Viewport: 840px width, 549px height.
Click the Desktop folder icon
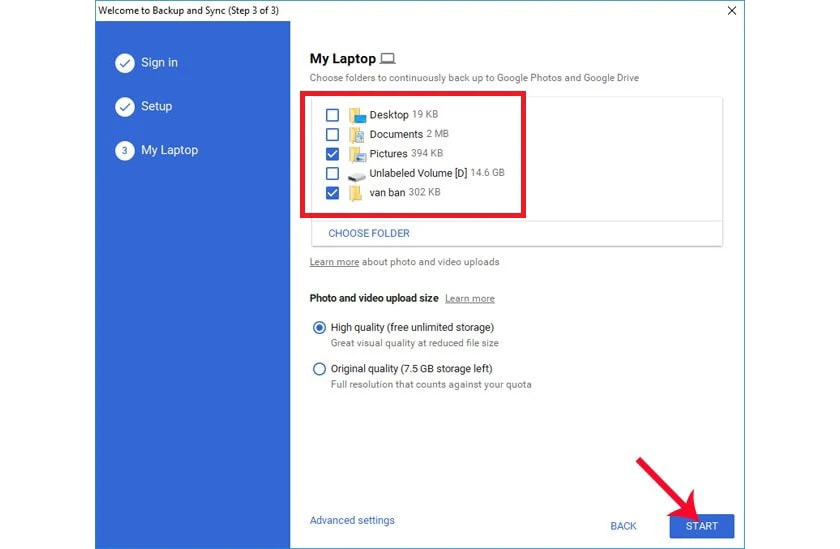click(357, 115)
